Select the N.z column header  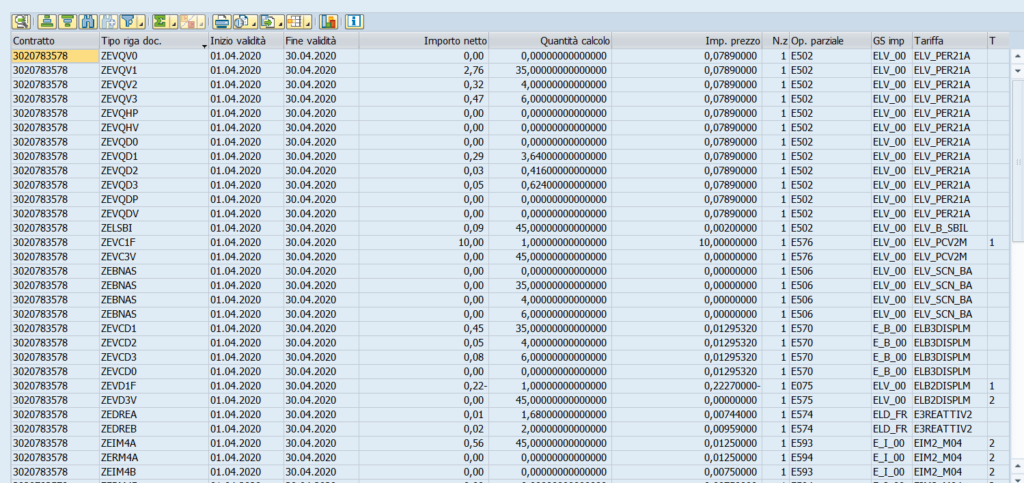point(776,40)
